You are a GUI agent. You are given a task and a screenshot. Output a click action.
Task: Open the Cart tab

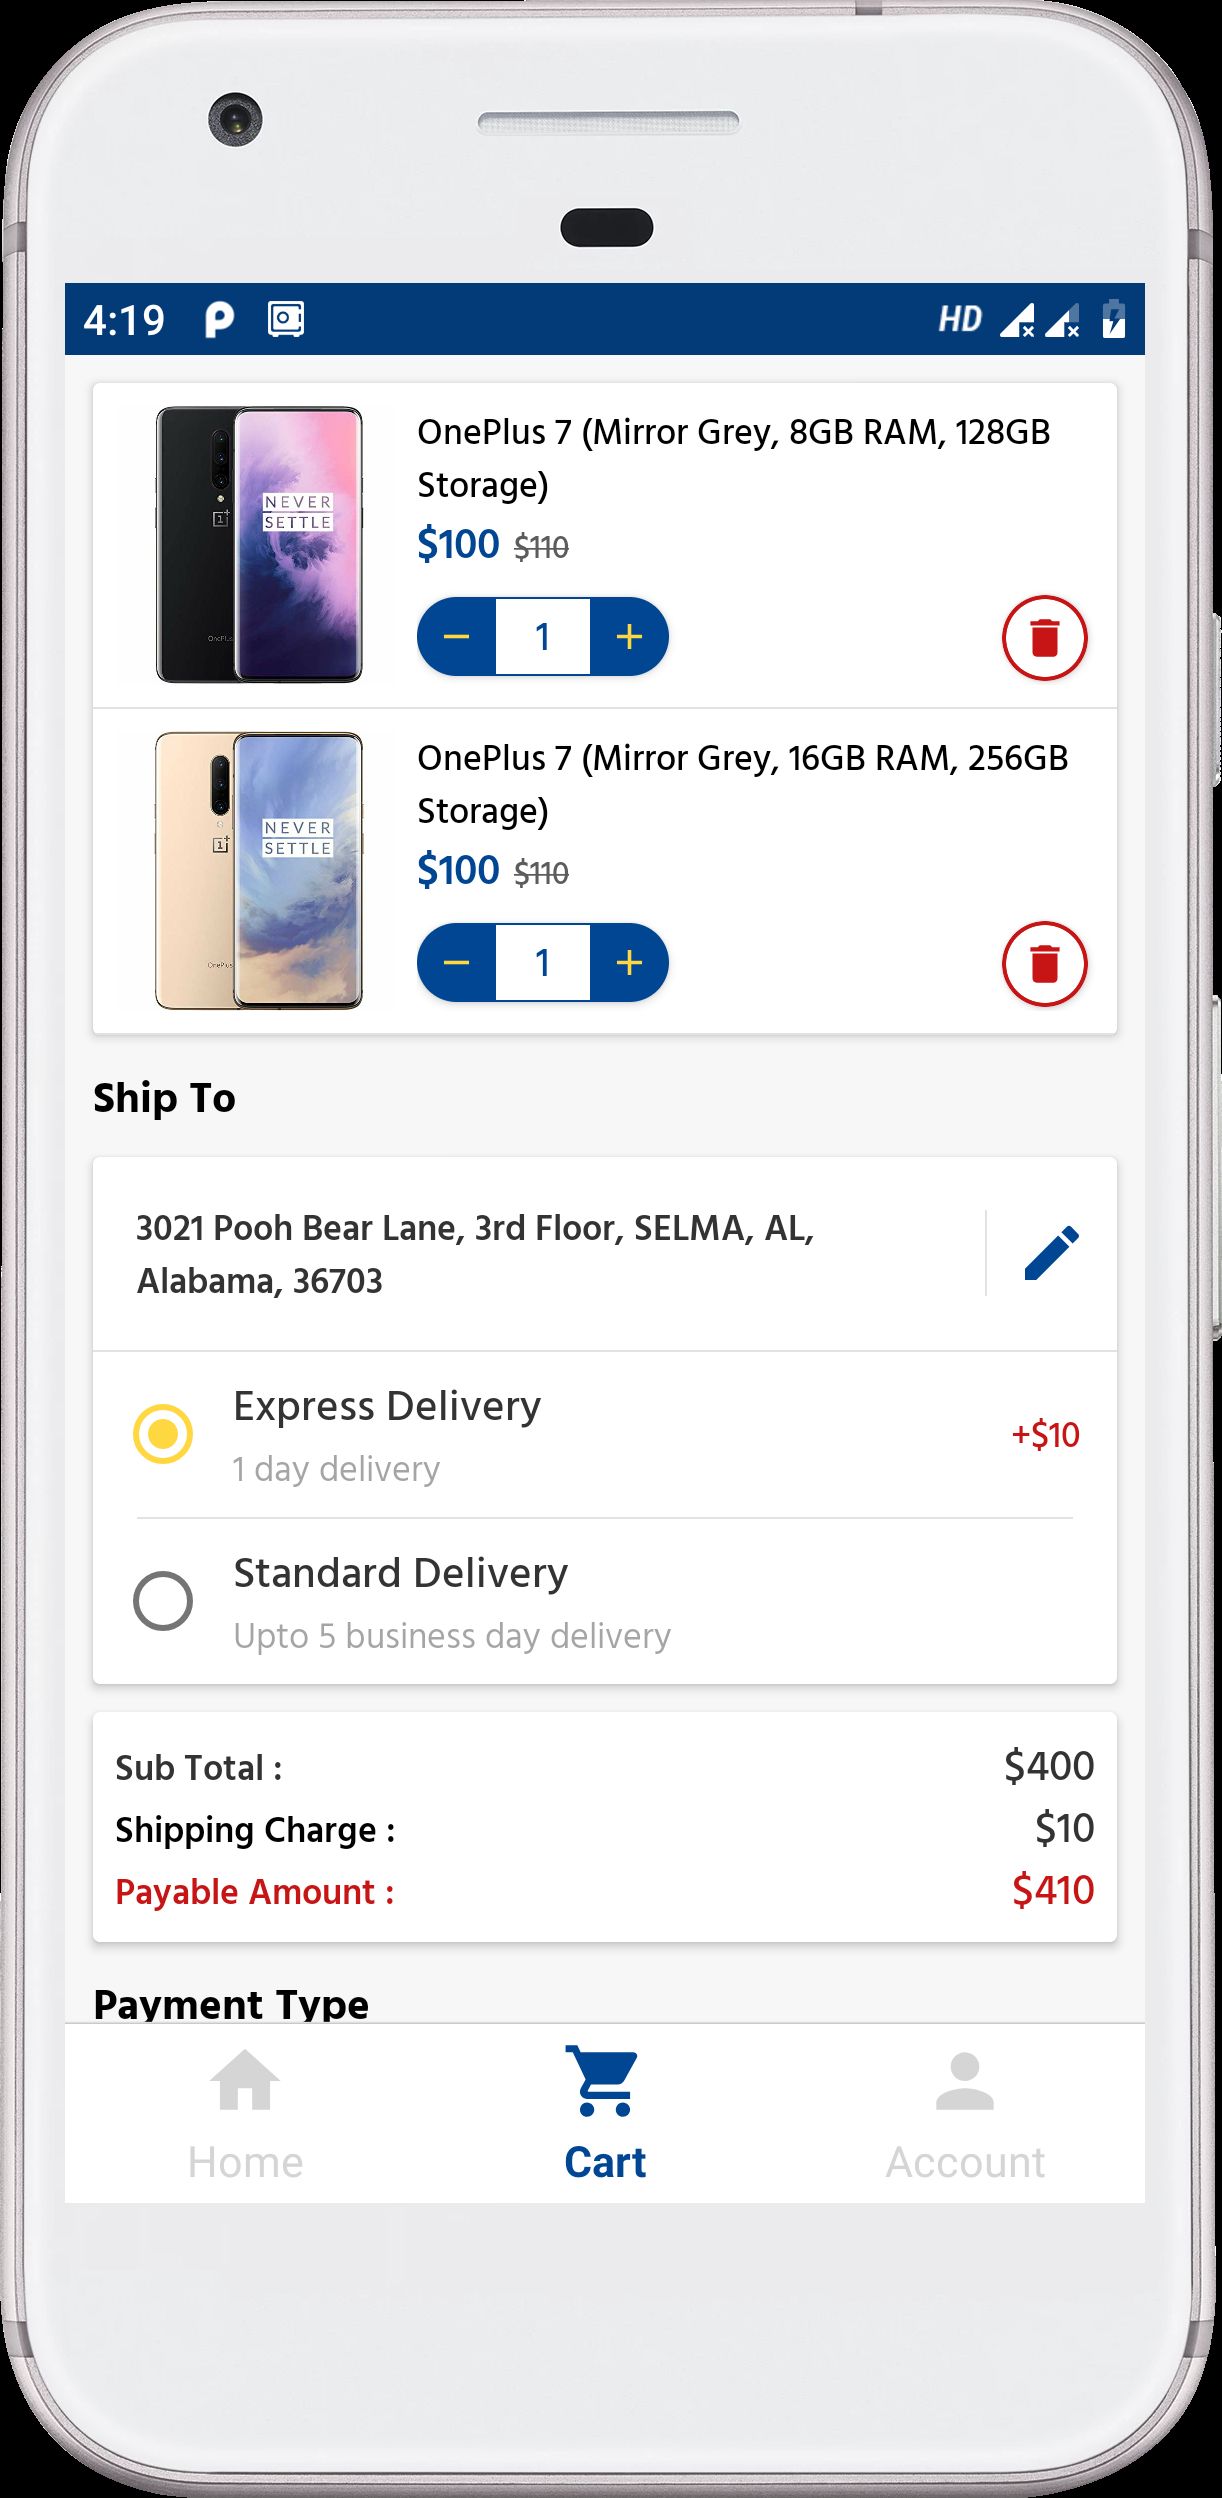tap(604, 2114)
